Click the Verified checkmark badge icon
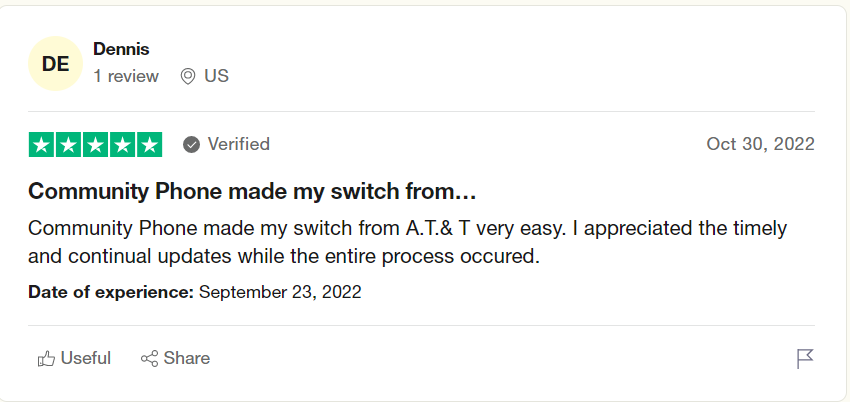 pos(192,145)
